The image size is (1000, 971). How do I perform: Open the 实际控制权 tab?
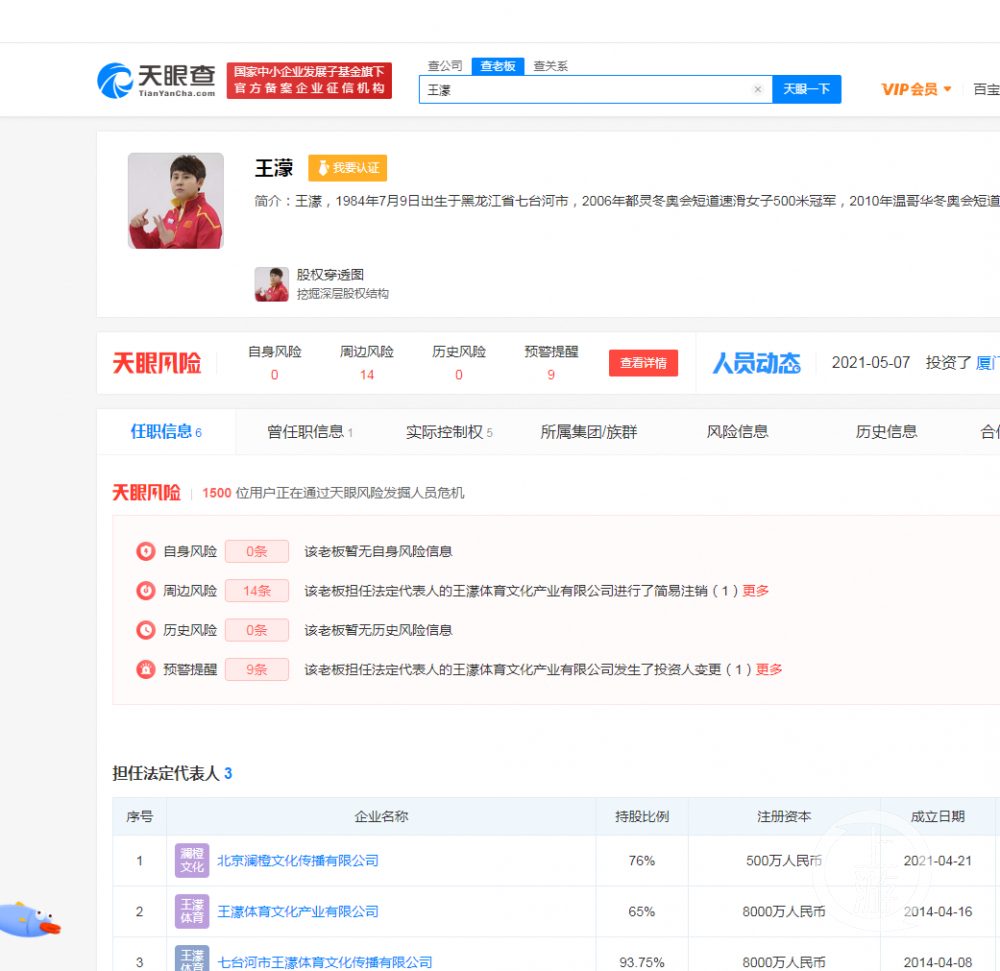point(443,431)
